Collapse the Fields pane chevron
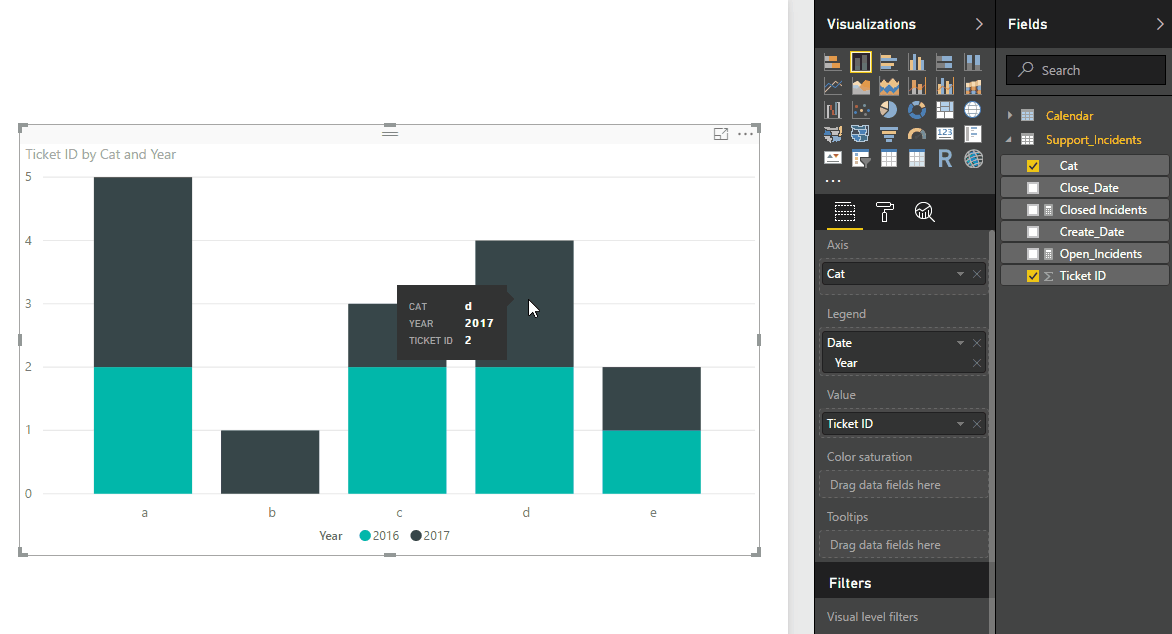Screen dimensions: 1172x634 click(1160, 24)
